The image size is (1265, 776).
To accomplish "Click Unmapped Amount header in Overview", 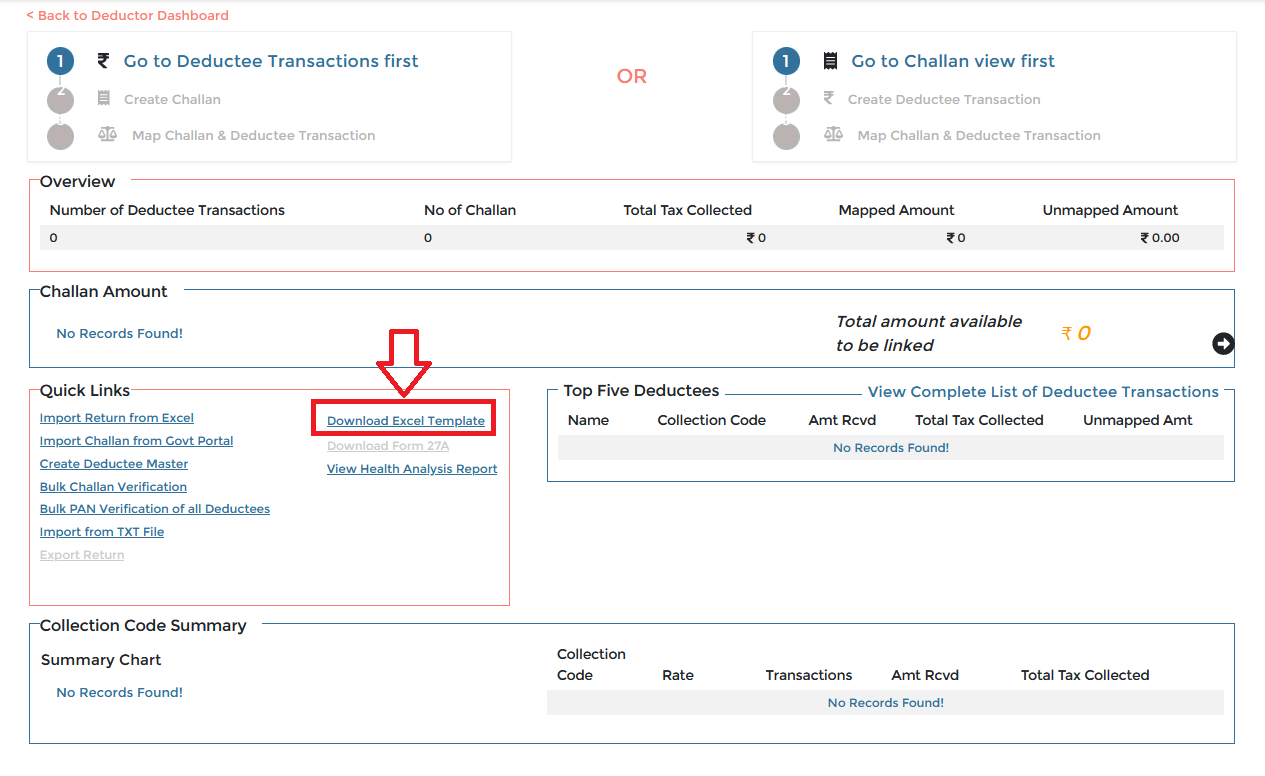I will [x=1110, y=210].
